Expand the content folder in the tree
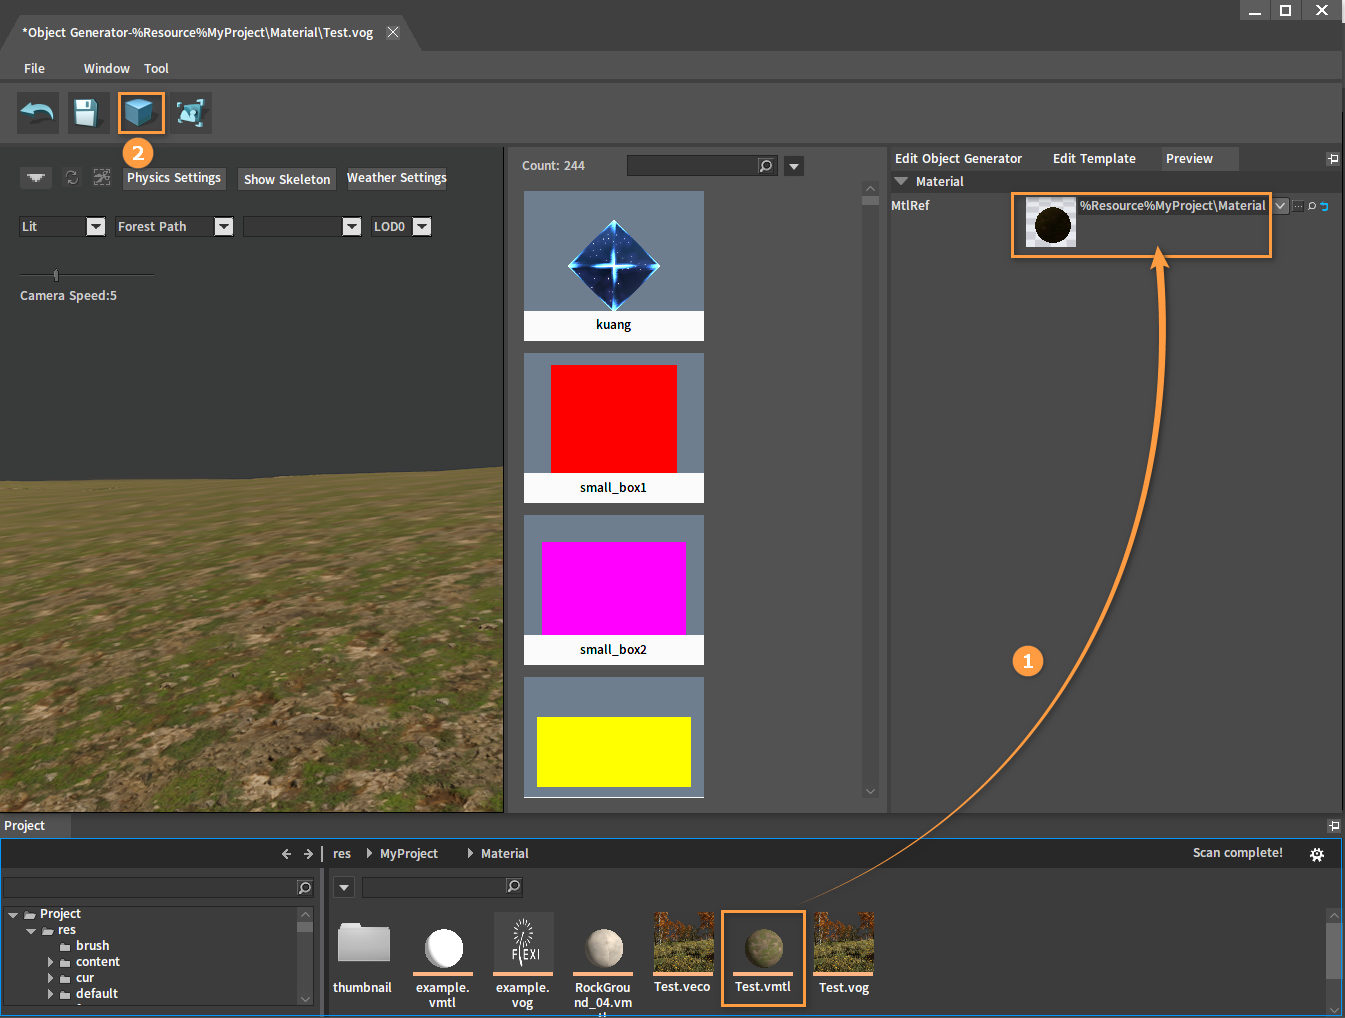 click(51, 962)
